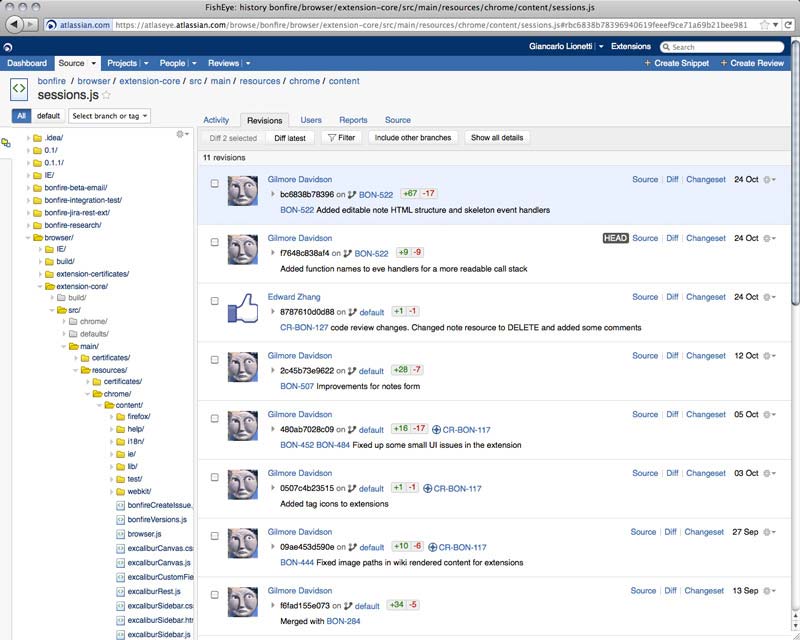Collapse the extension-core/ tree folder
This screenshot has height=640, width=800.
pyautogui.click(x=40, y=287)
